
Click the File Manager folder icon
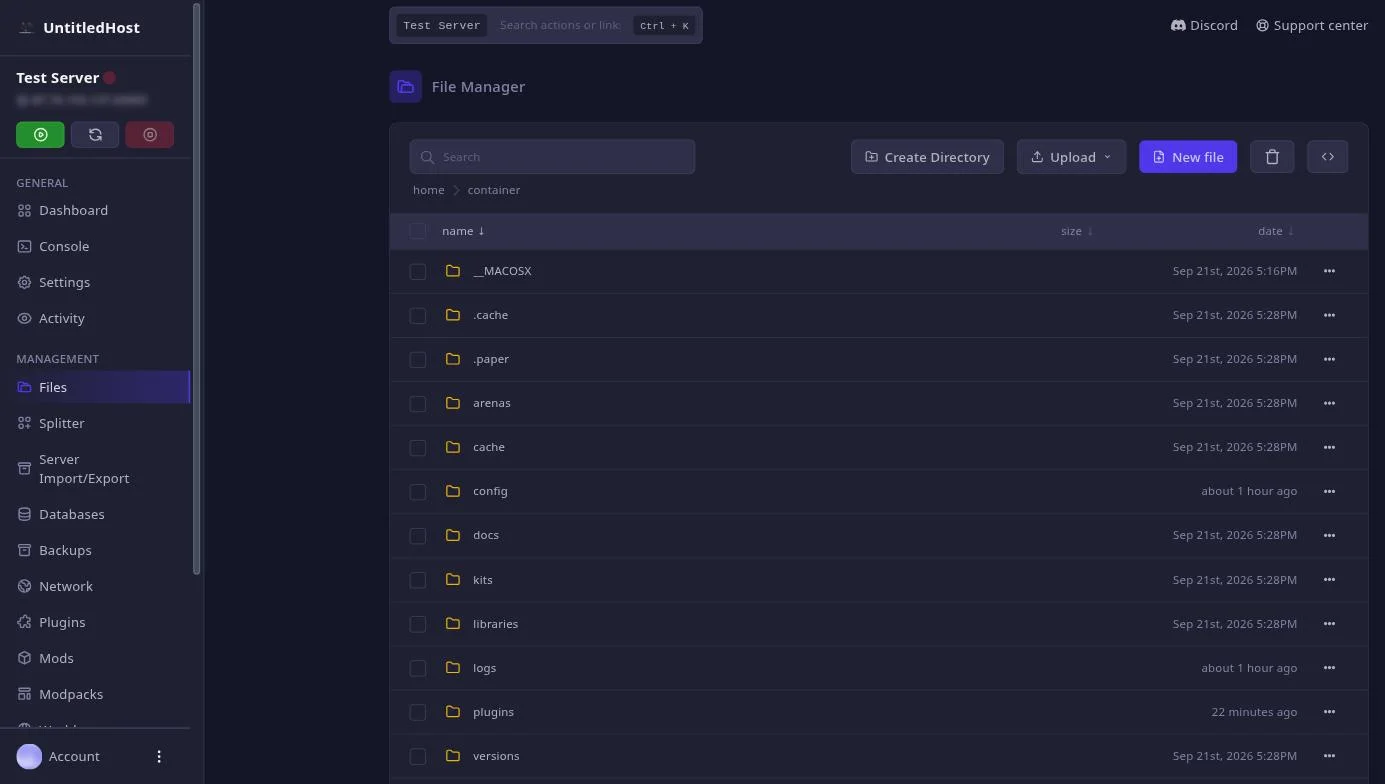coord(406,87)
